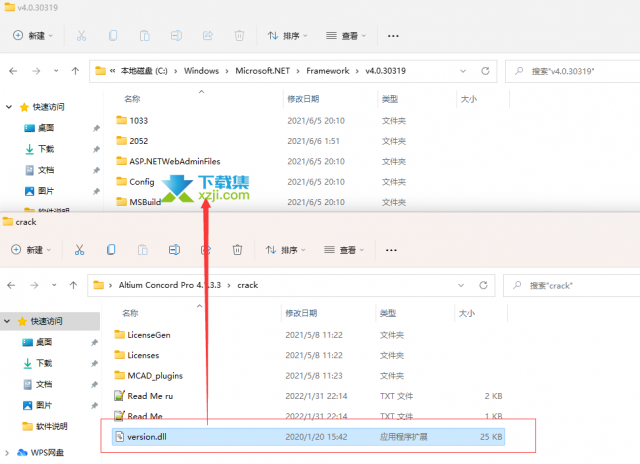Image resolution: width=640 pixels, height=464 pixels.
Task: Click the 搜索"crack" search box
Action: coord(570,285)
